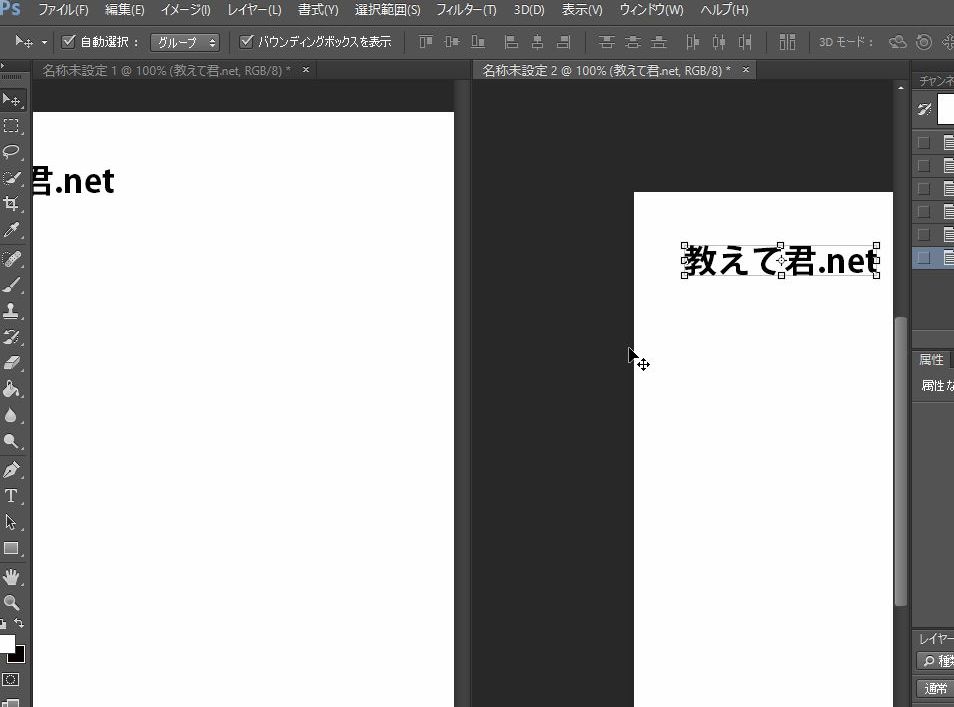This screenshot has height=707, width=954.
Task: Open the 編集(E) menu
Action: click(x=125, y=10)
